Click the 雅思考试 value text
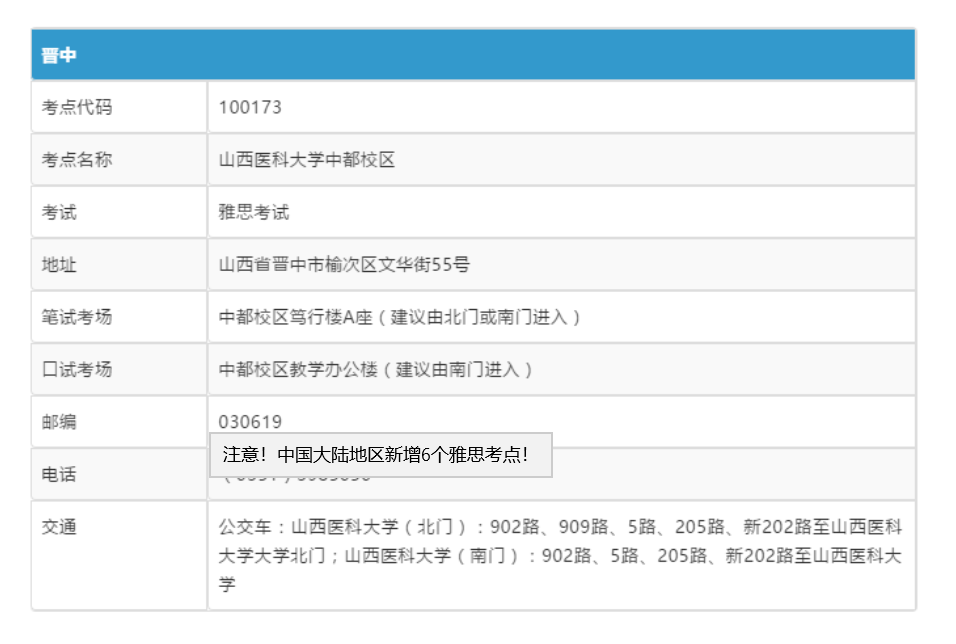 point(254,212)
